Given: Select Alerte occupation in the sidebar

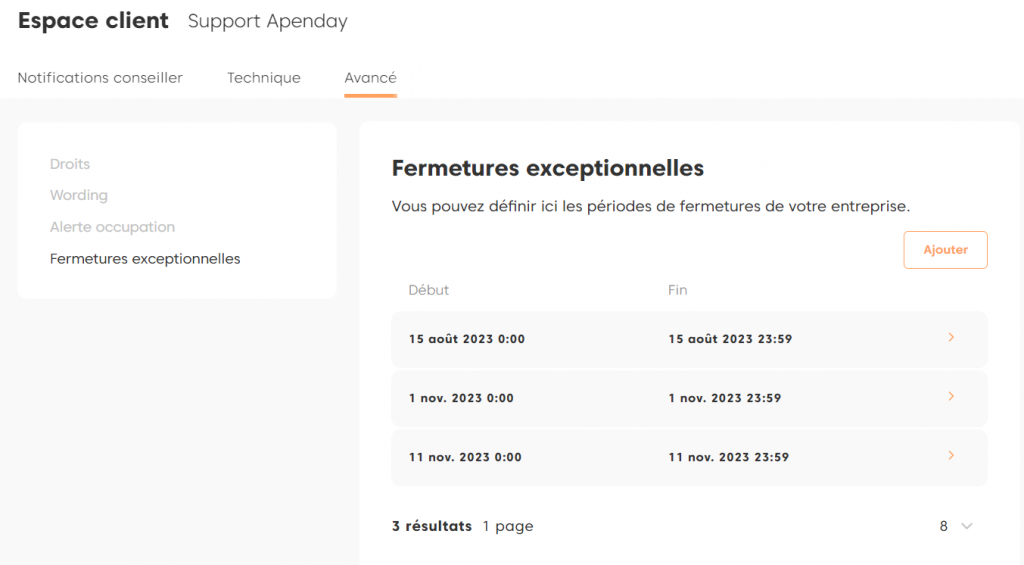Looking at the screenshot, I should click(112, 227).
